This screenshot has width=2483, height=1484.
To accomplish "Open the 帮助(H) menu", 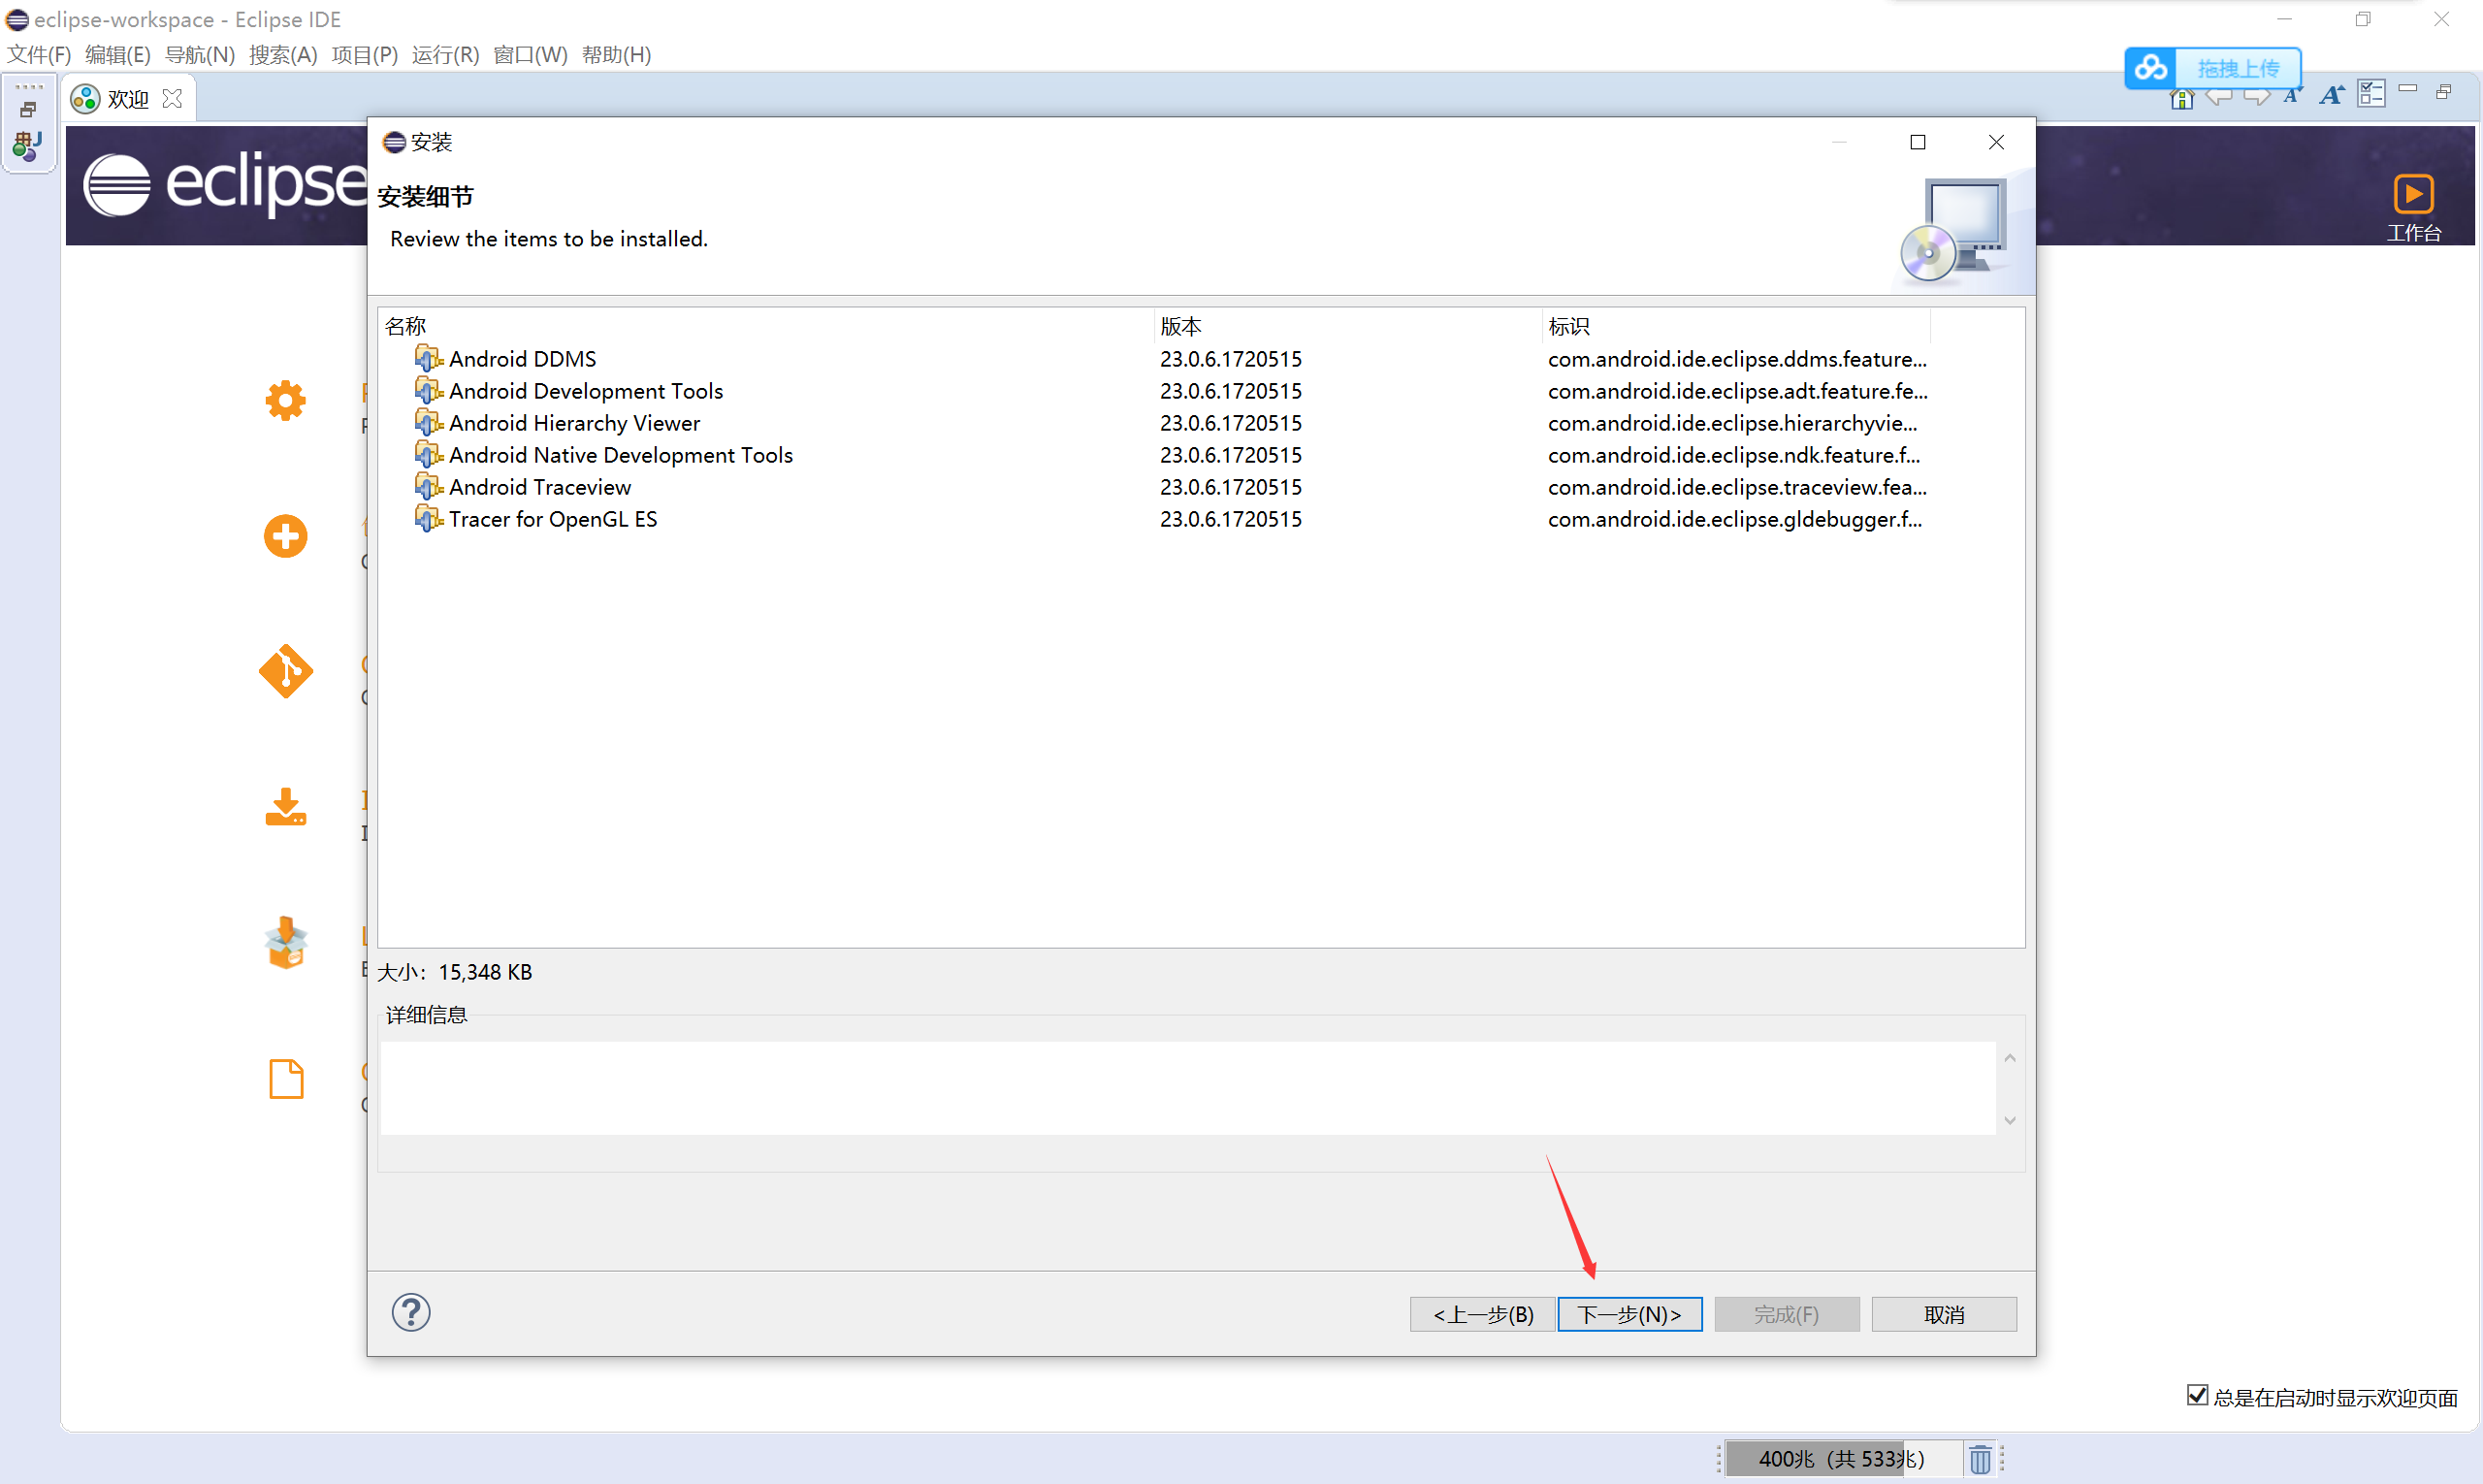I will 615,55.
